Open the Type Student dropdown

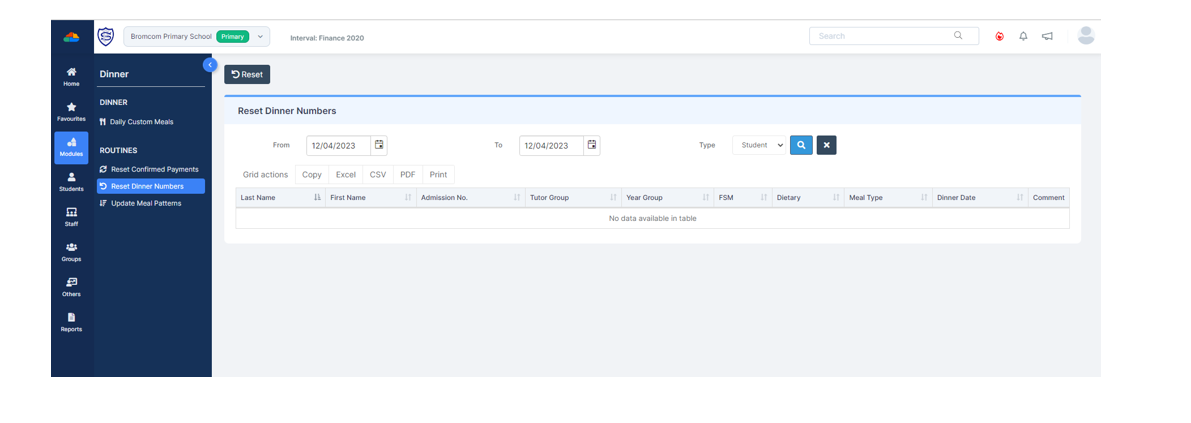pyautogui.click(x=760, y=145)
